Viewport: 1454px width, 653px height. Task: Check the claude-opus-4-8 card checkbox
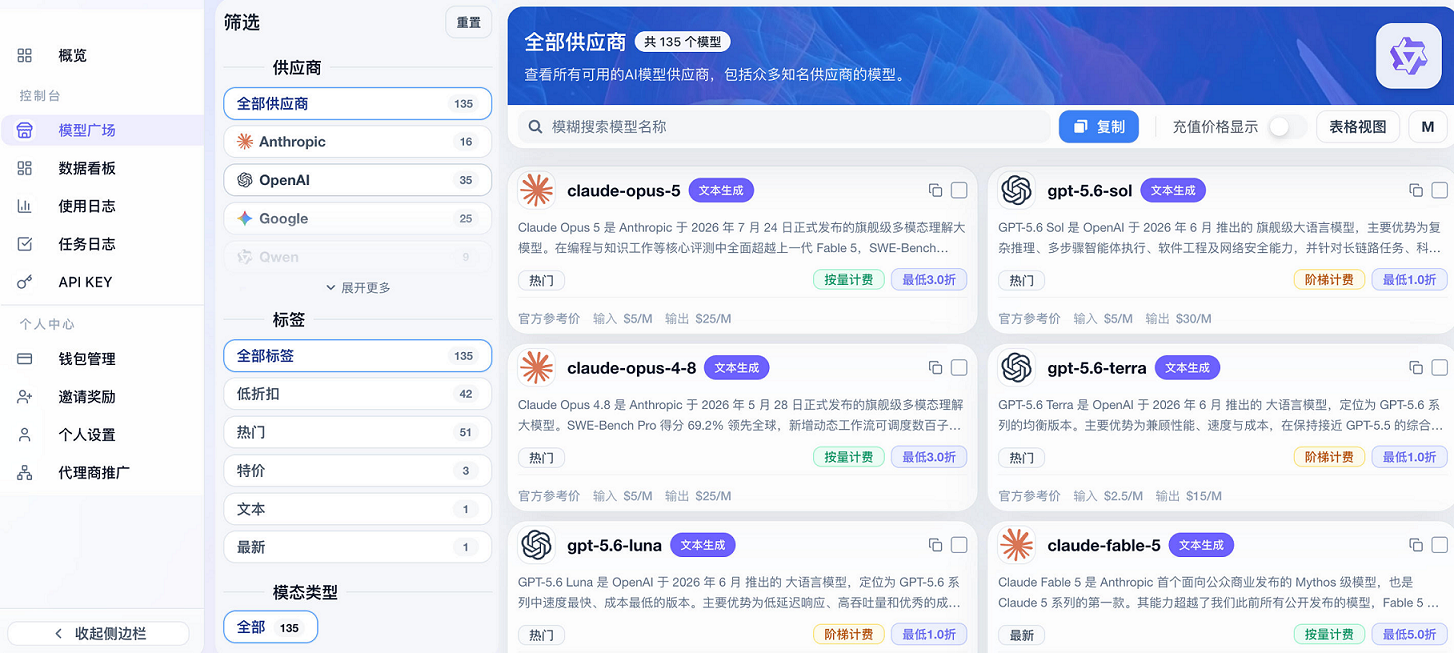click(959, 368)
